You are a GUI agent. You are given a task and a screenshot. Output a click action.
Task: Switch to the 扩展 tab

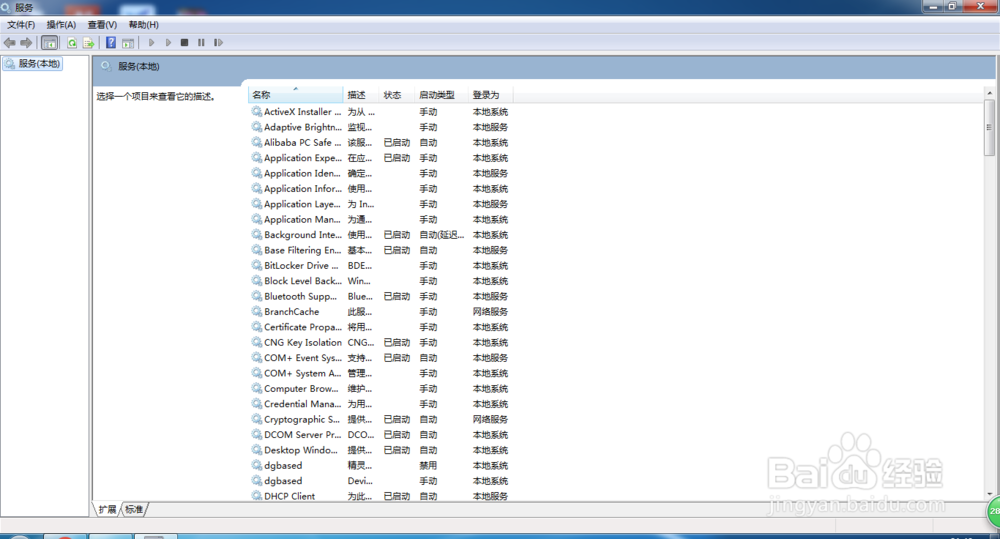[x=107, y=509]
